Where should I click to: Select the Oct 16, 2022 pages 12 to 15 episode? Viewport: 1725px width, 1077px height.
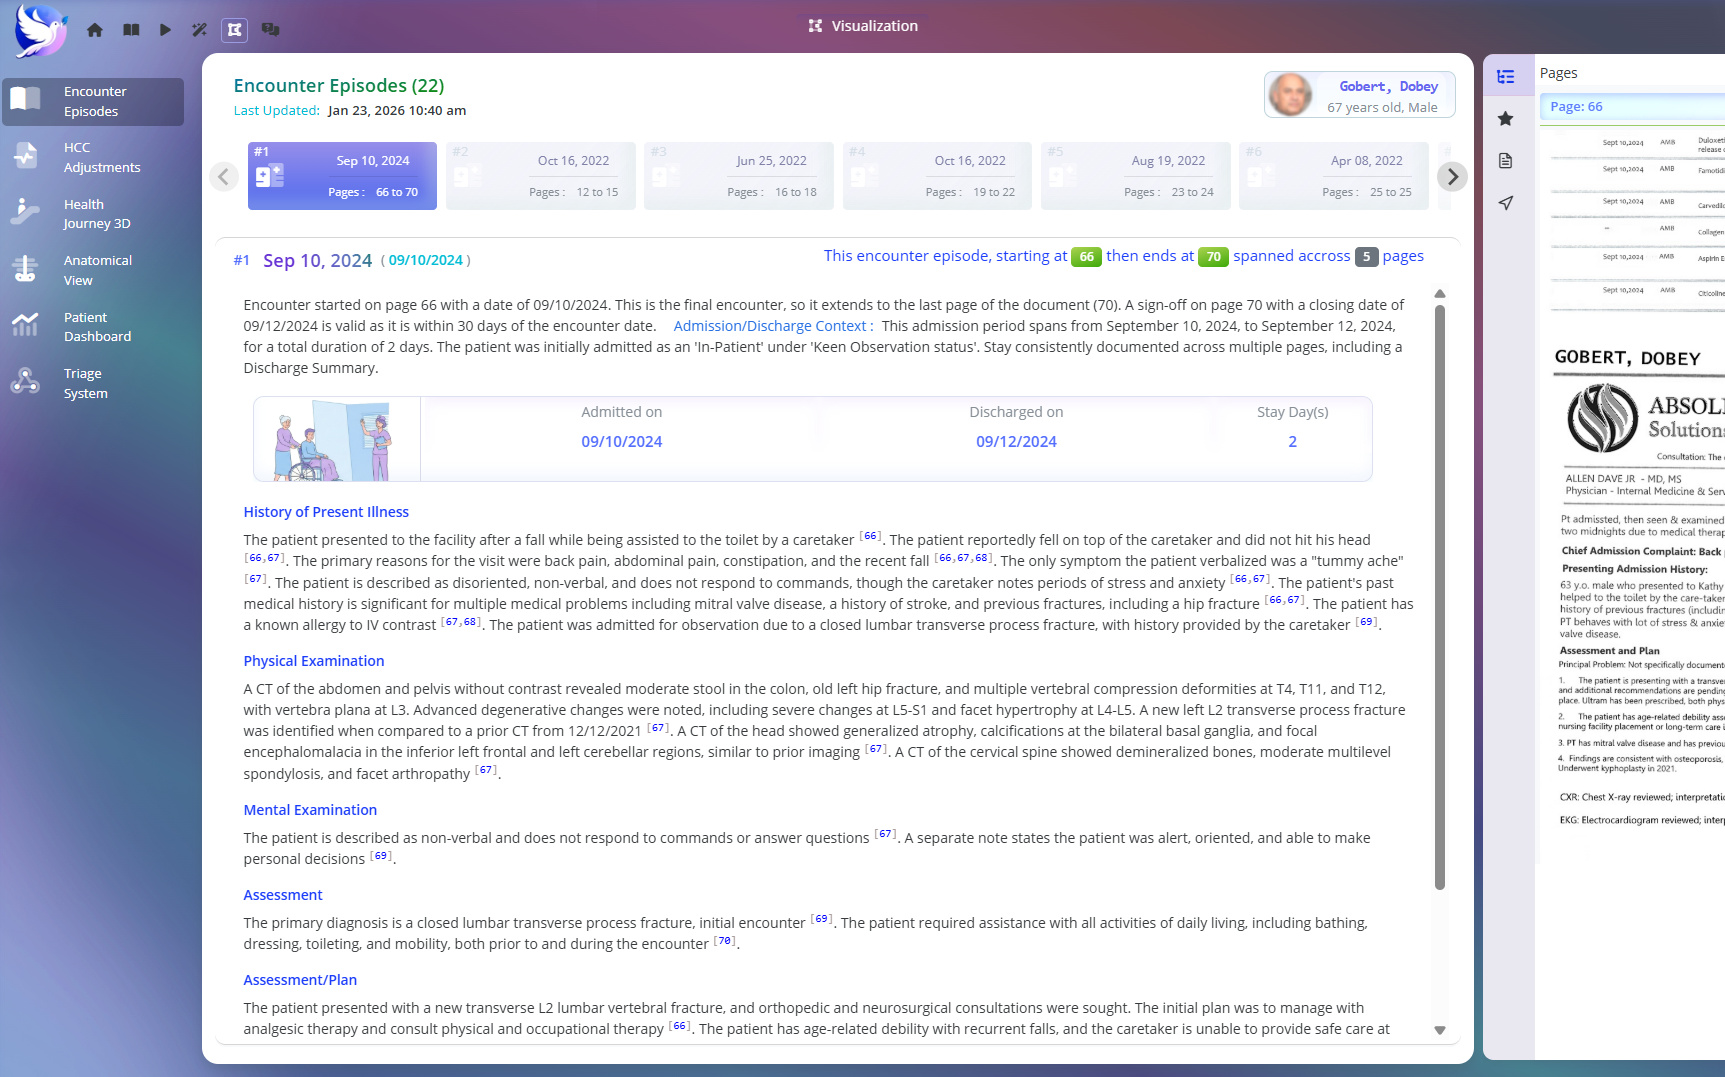click(540, 176)
